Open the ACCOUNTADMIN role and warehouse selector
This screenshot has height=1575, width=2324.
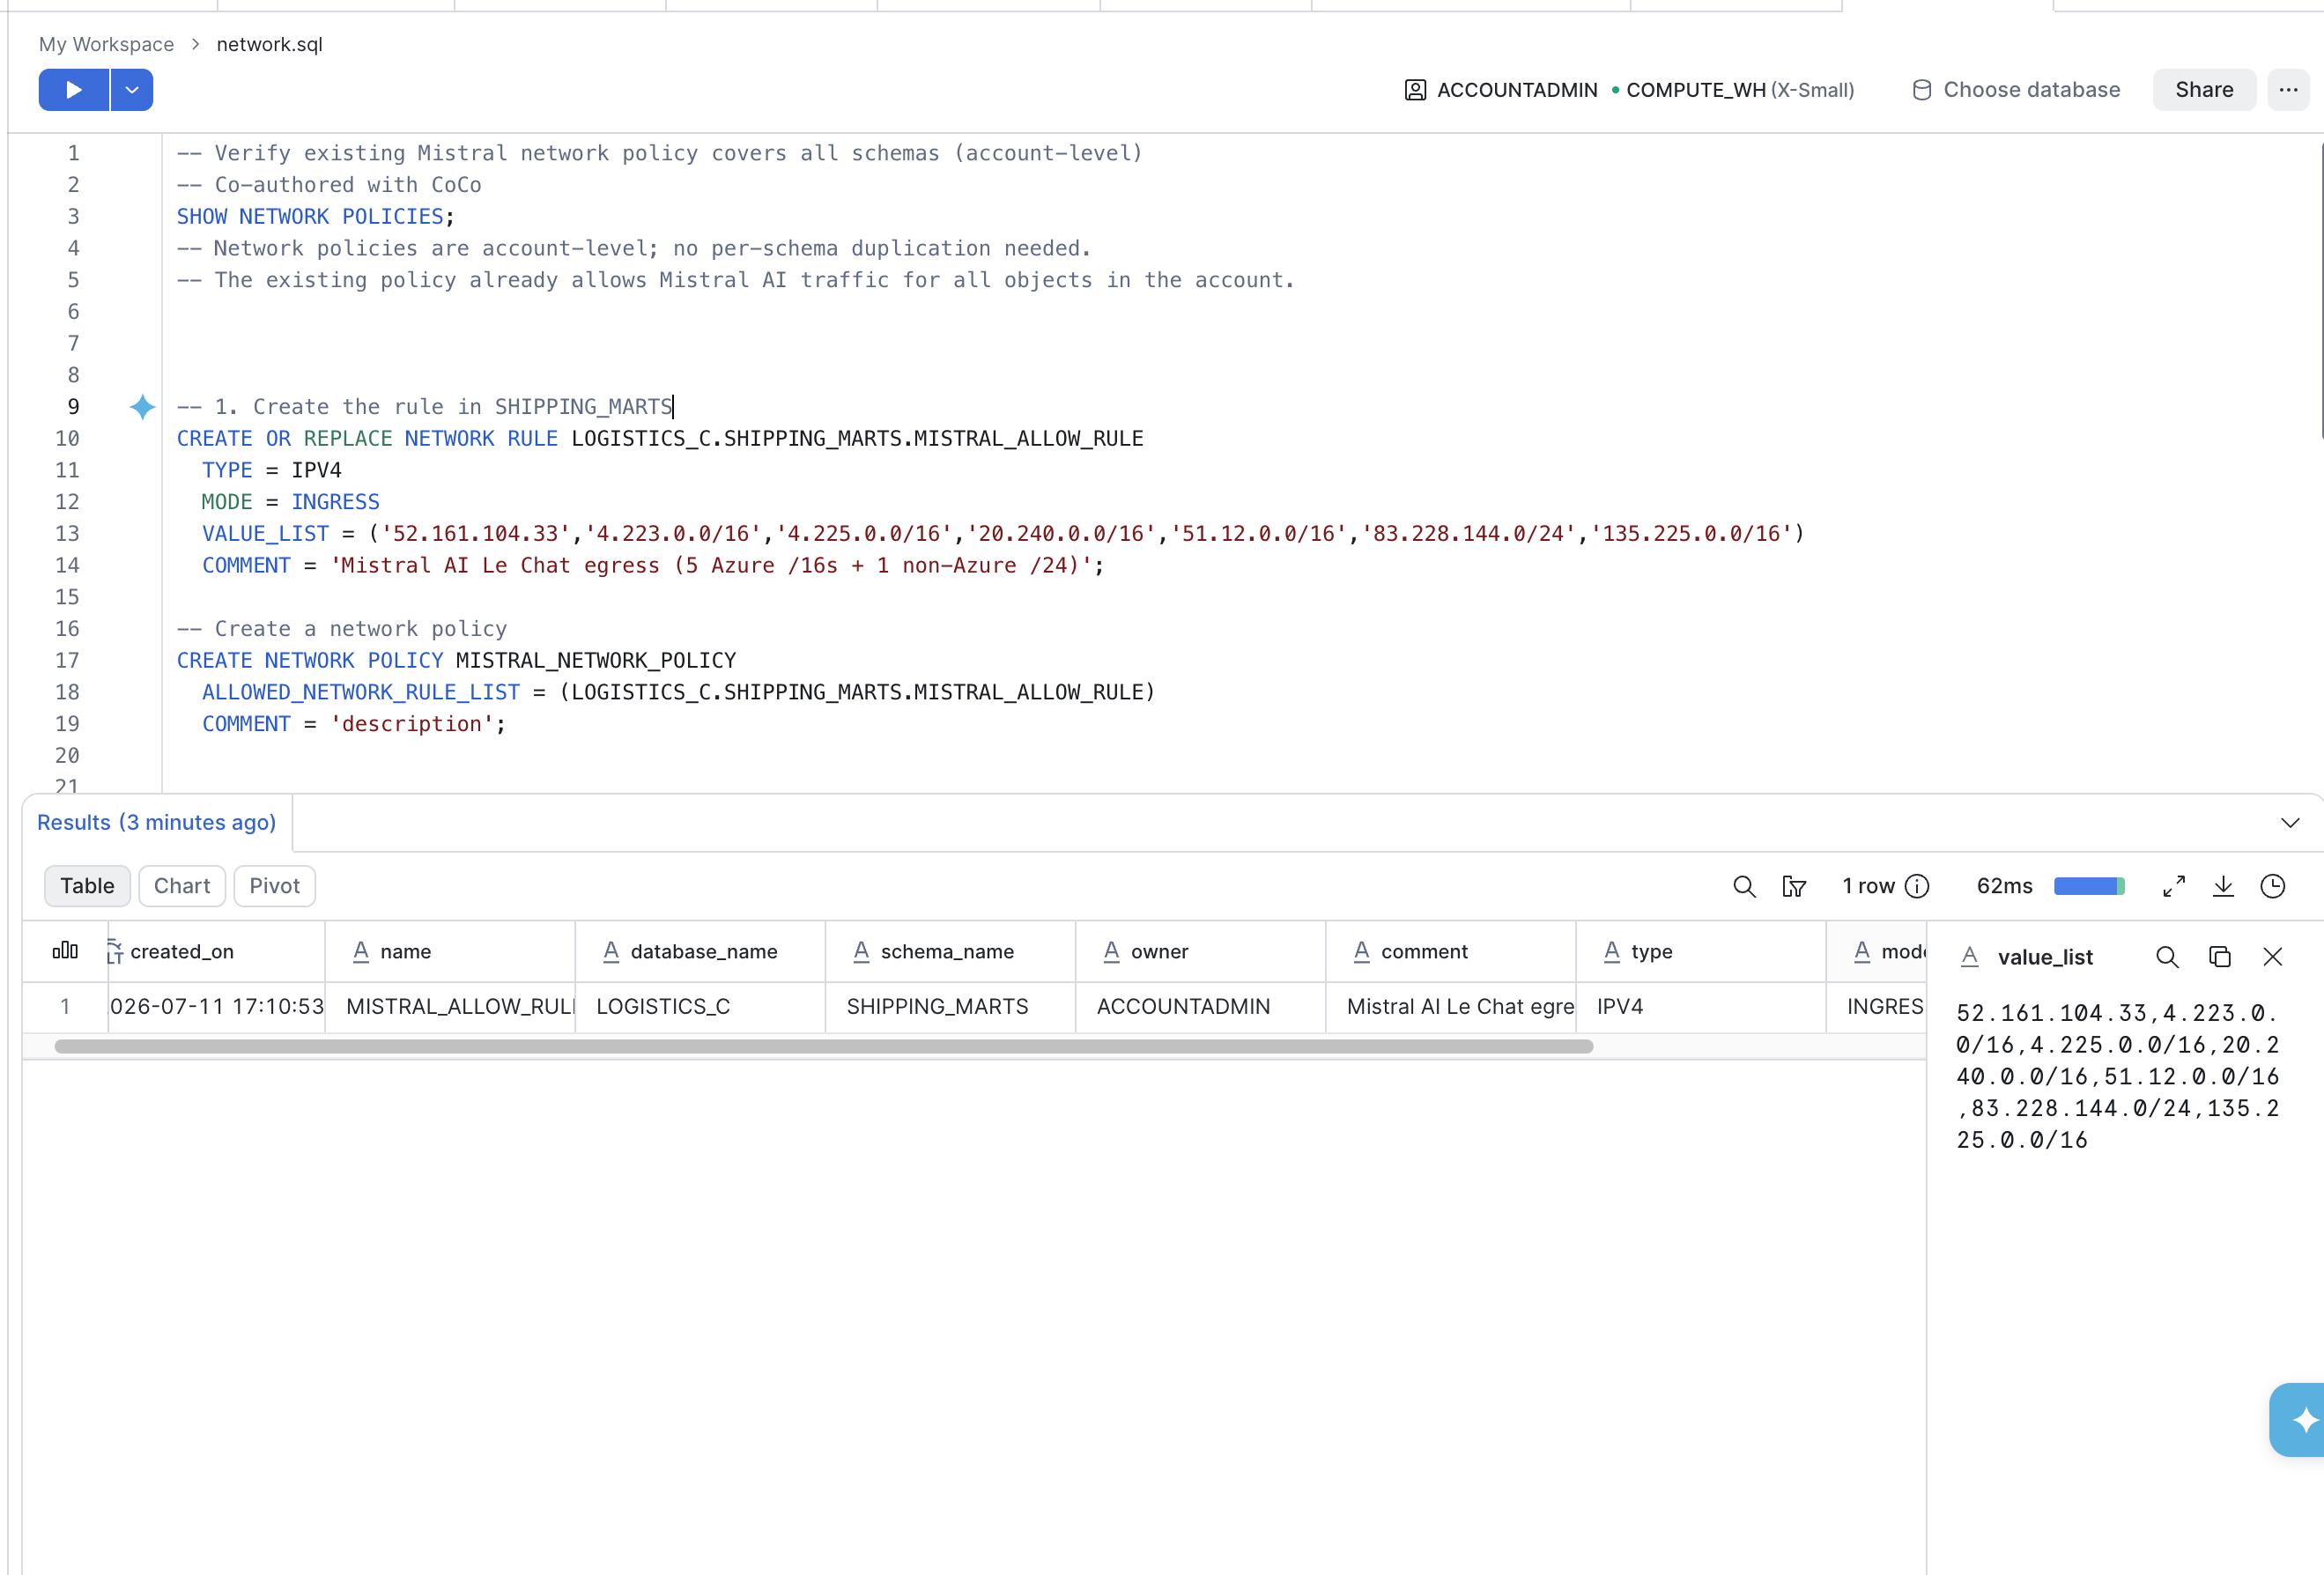(x=1629, y=90)
